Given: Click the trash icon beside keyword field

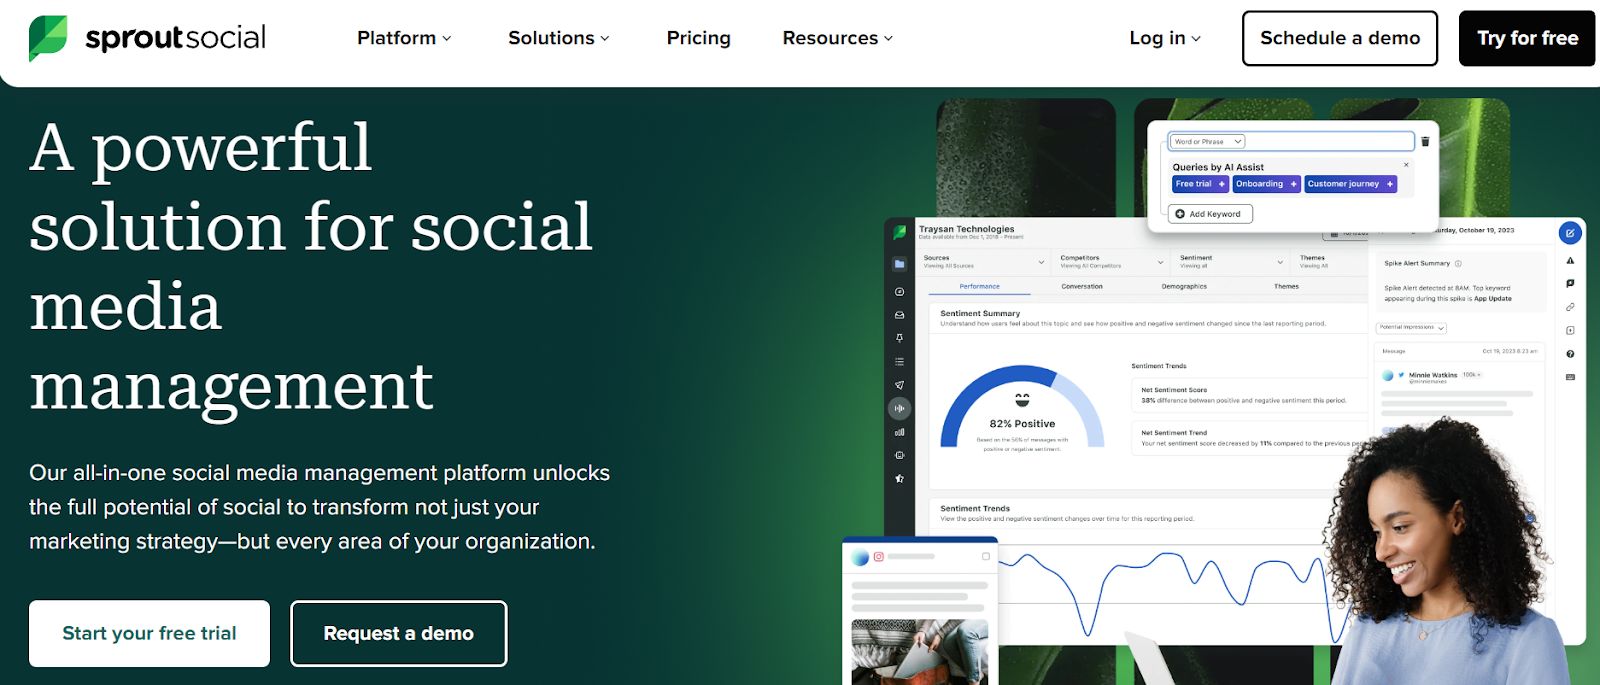Looking at the screenshot, I should tap(1425, 142).
